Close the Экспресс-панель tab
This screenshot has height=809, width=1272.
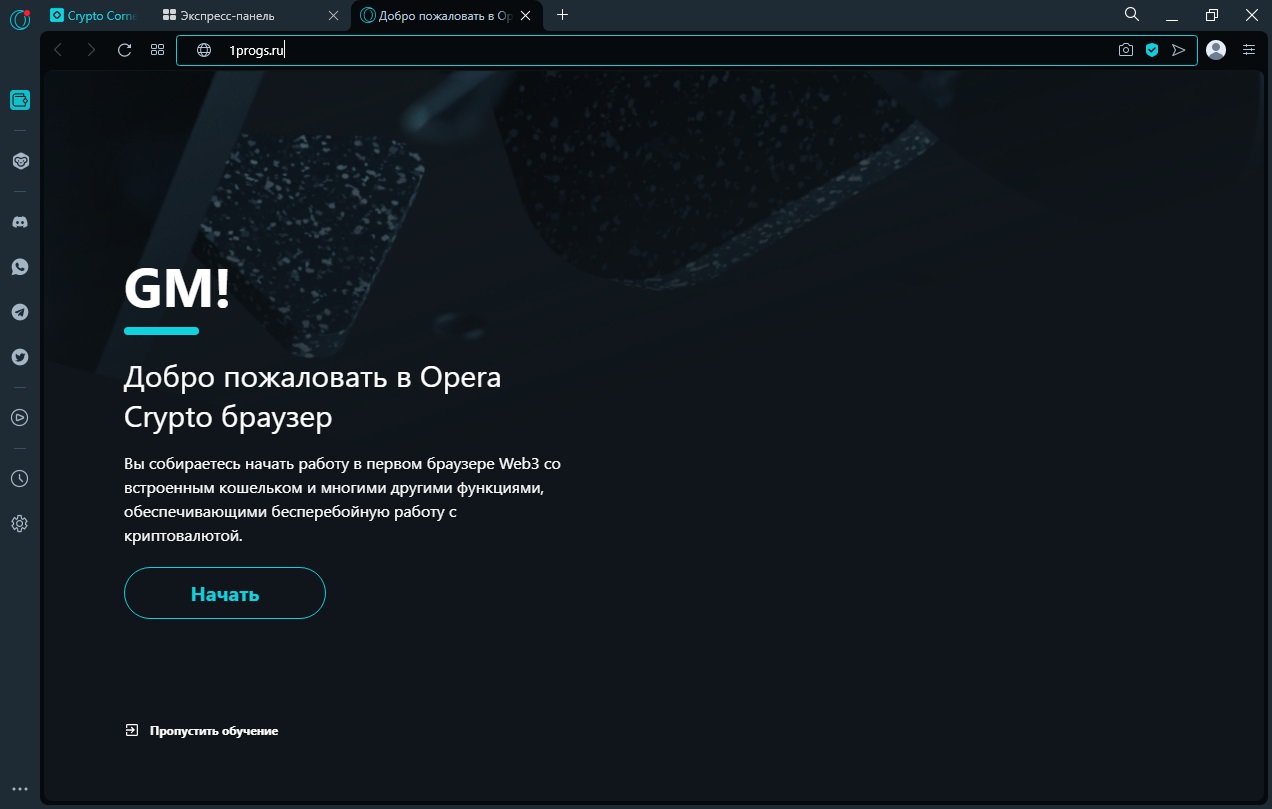(x=334, y=16)
